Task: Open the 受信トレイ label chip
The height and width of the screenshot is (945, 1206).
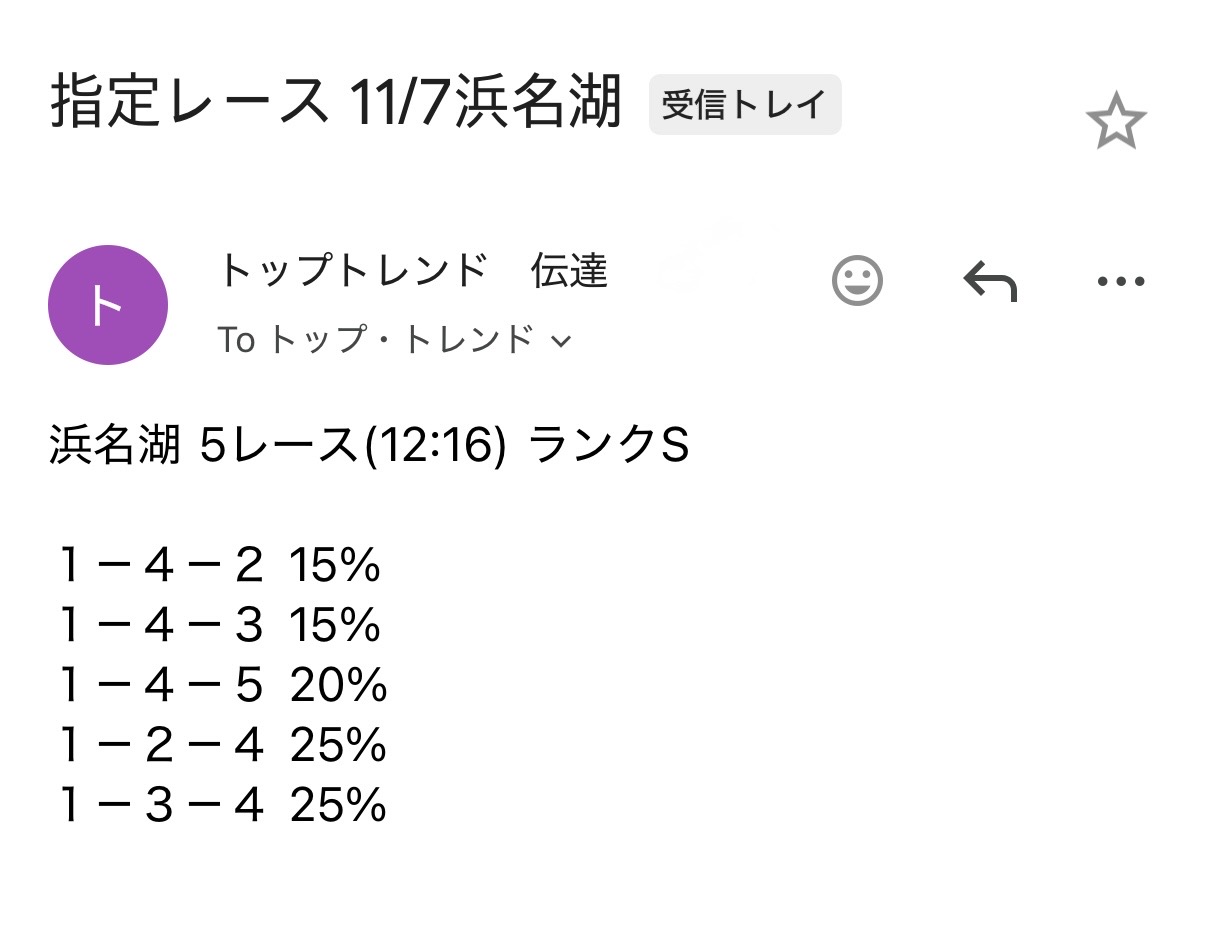Action: [745, 105]
